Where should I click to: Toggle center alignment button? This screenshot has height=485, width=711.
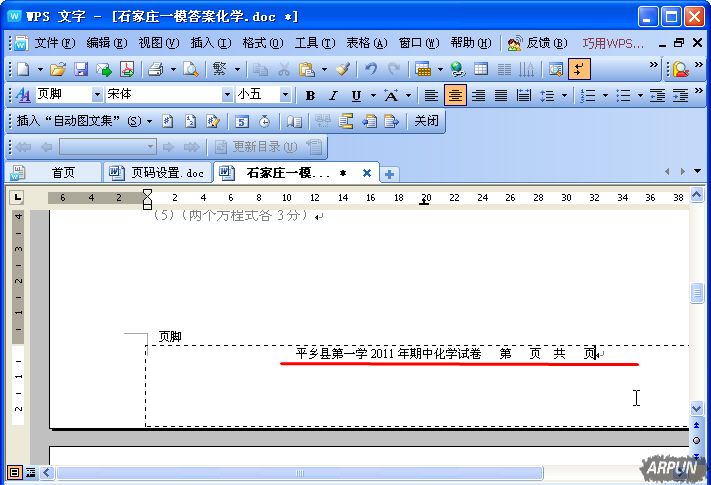[x=455, y=95]
